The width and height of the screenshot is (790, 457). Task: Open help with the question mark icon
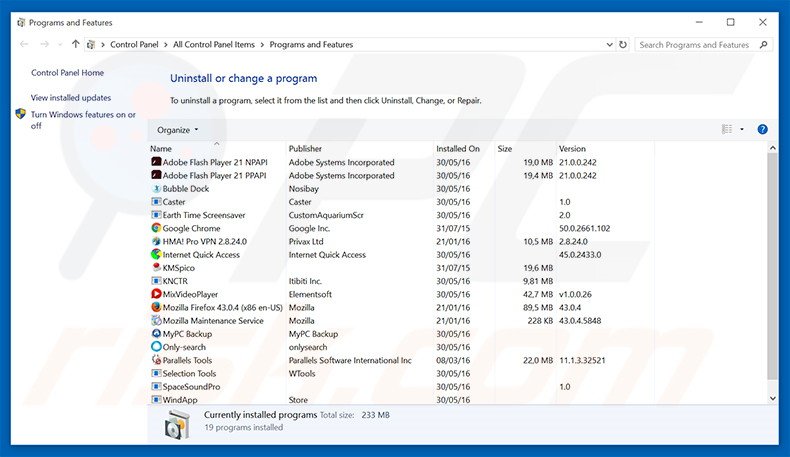pos(762,129)
